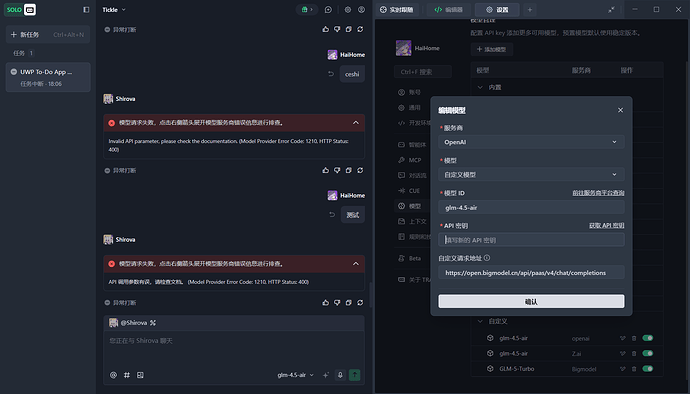Copy the first interrupted reply
The image size is (690, 394).
(x=349, y=29)
